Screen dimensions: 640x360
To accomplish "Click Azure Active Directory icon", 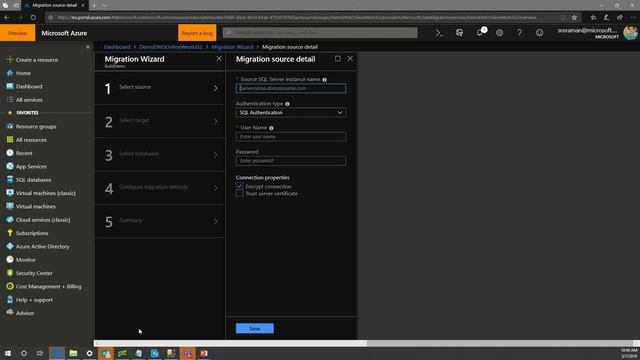I will [10, 246].
